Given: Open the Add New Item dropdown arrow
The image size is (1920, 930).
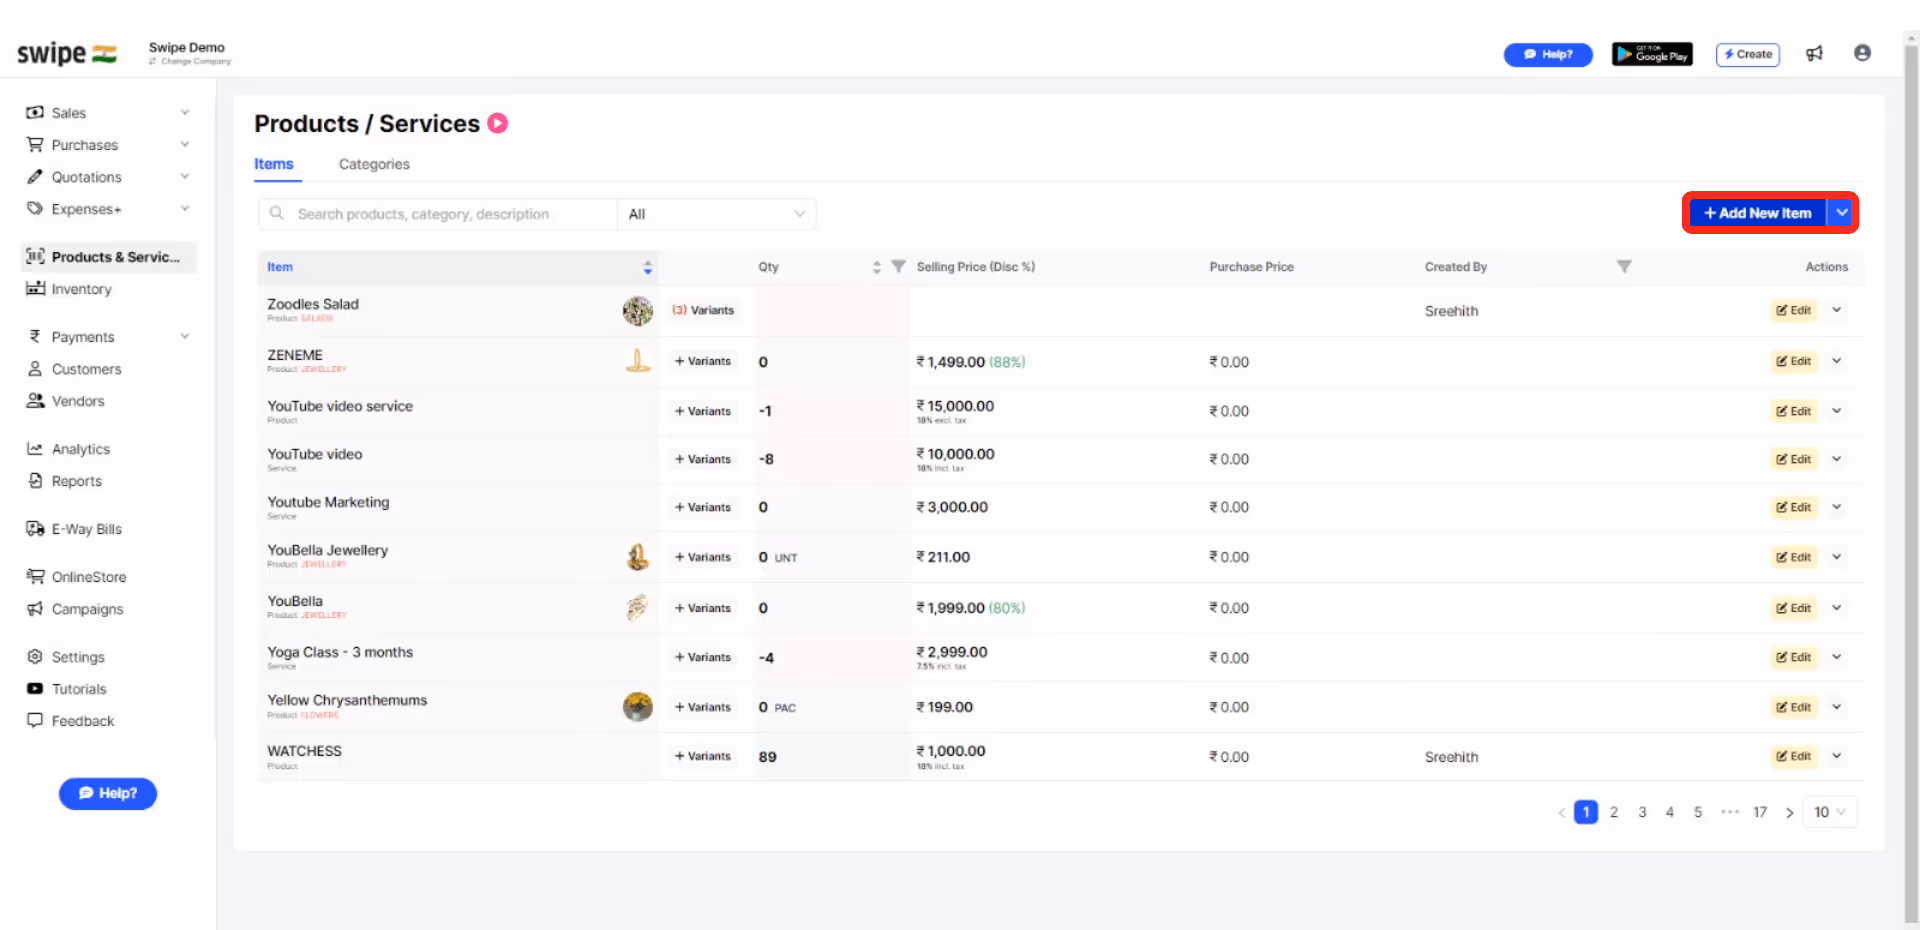Looking at the screenshot, I should [x=1841, y=213].
